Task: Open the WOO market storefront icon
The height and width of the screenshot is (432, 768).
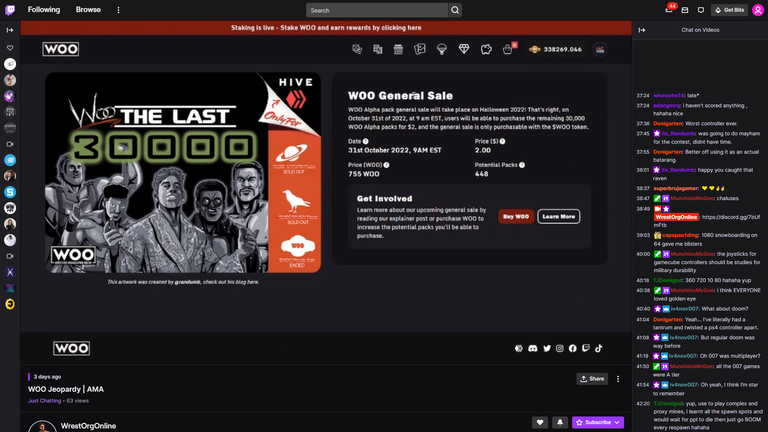Action: [x=398, y=49]
